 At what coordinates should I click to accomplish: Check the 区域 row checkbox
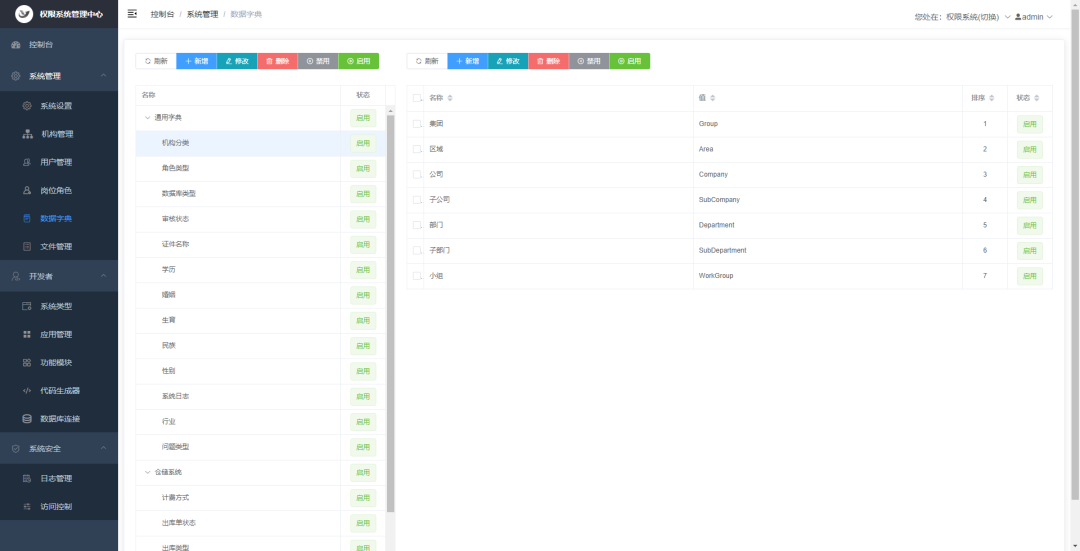[417, 149]
